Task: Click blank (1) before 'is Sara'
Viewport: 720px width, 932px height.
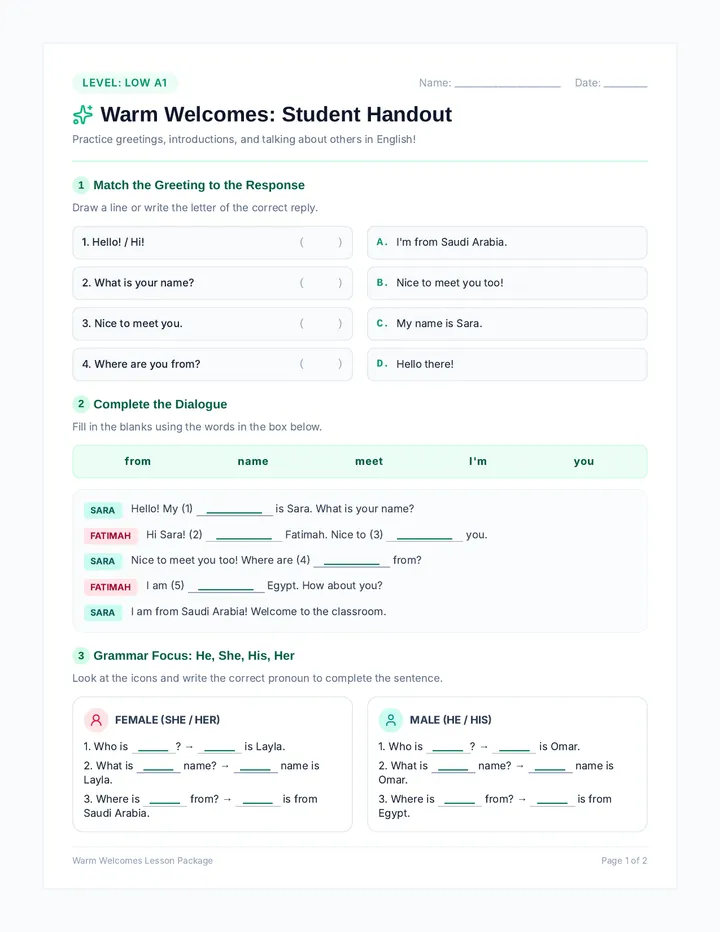Action: (234, 509)
